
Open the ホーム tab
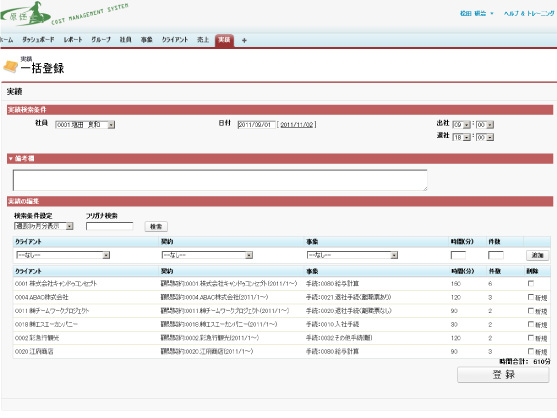(6, 40)
